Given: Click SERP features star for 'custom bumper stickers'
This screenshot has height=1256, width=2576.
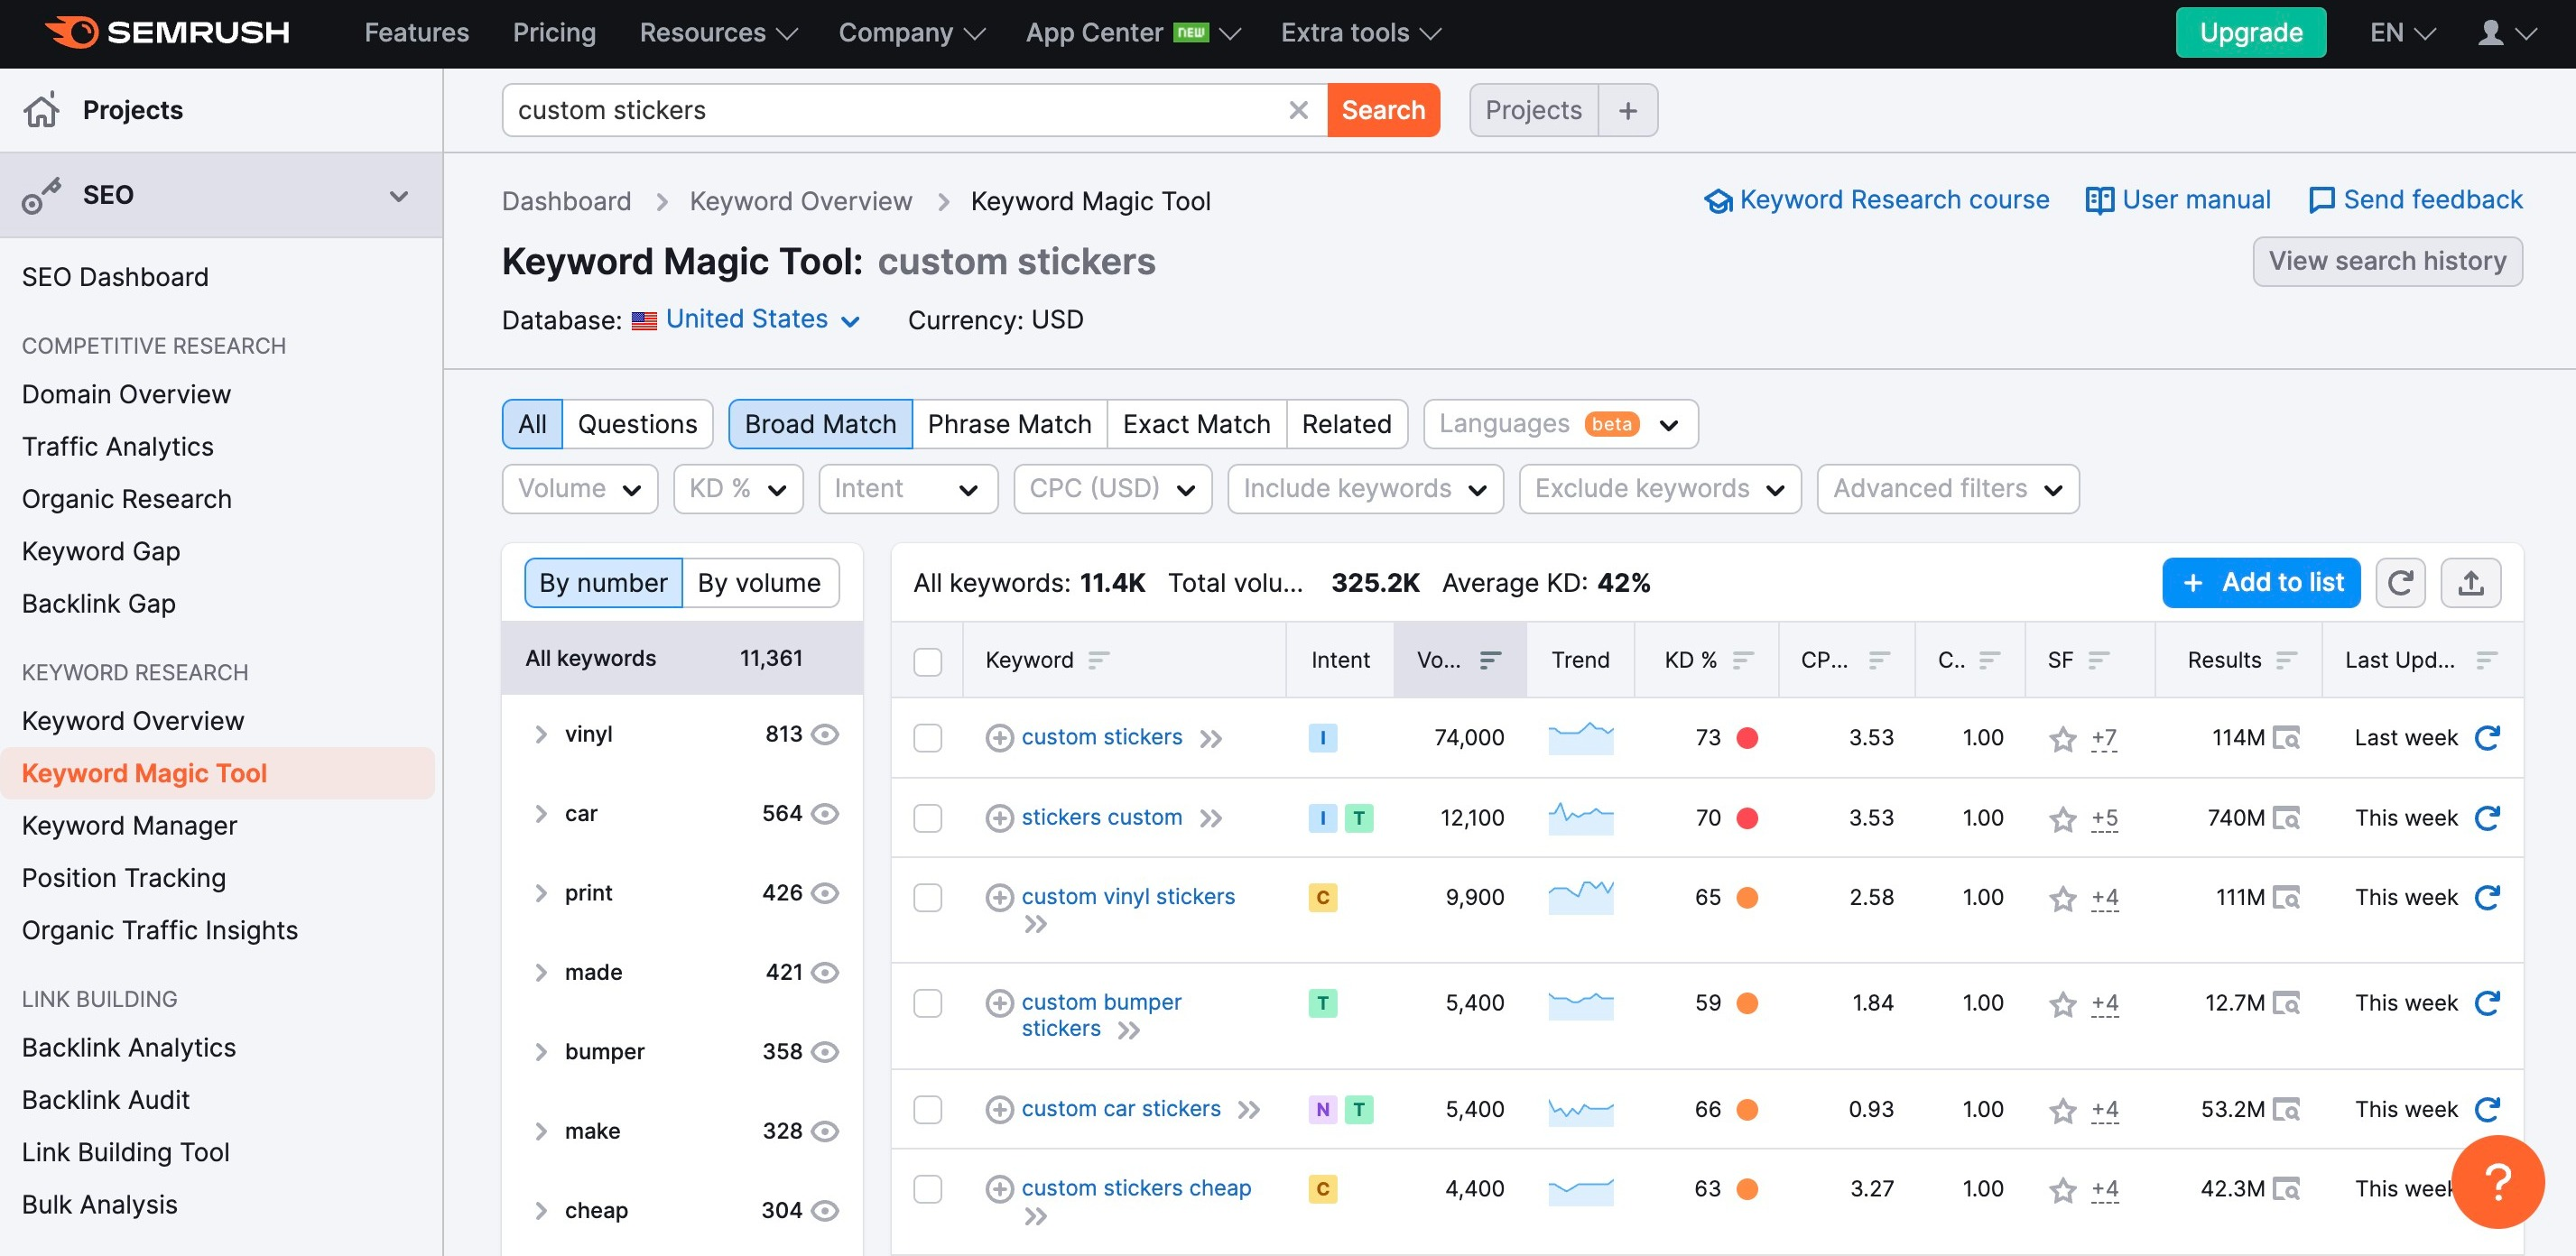Looking at the screenshot, I should tap(2062, 1004).
